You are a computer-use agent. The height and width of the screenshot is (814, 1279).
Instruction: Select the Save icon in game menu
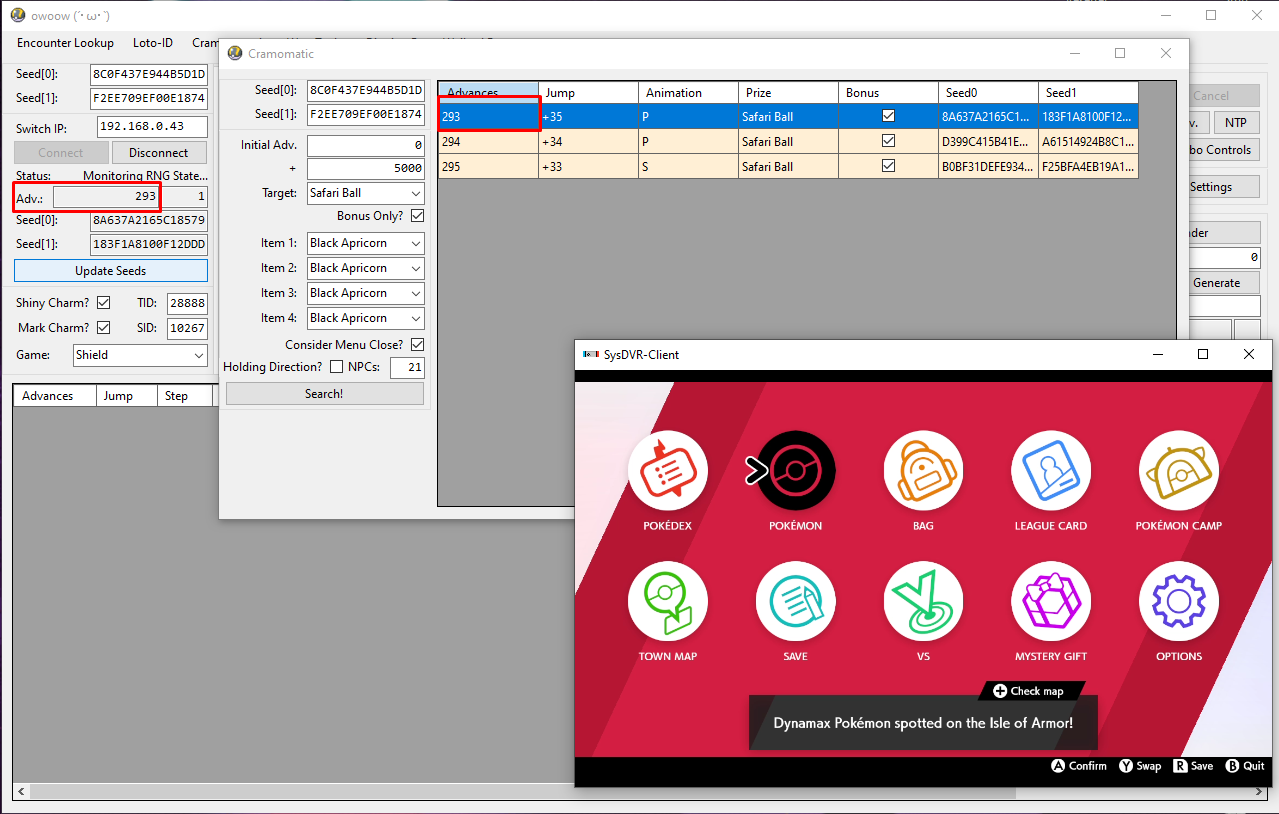point(796,601)
